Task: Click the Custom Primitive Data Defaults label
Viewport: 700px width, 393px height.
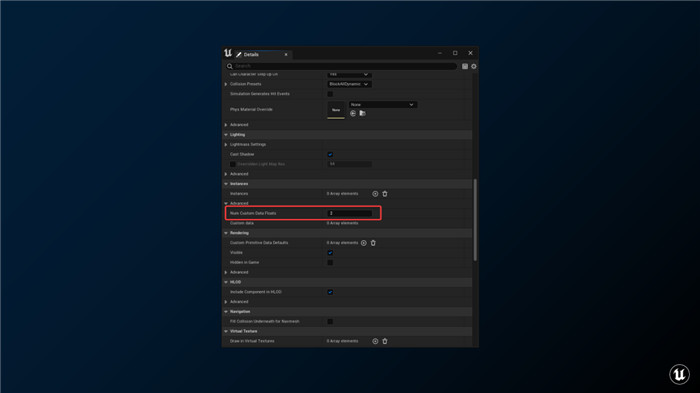Action: [x=259, y=243]
